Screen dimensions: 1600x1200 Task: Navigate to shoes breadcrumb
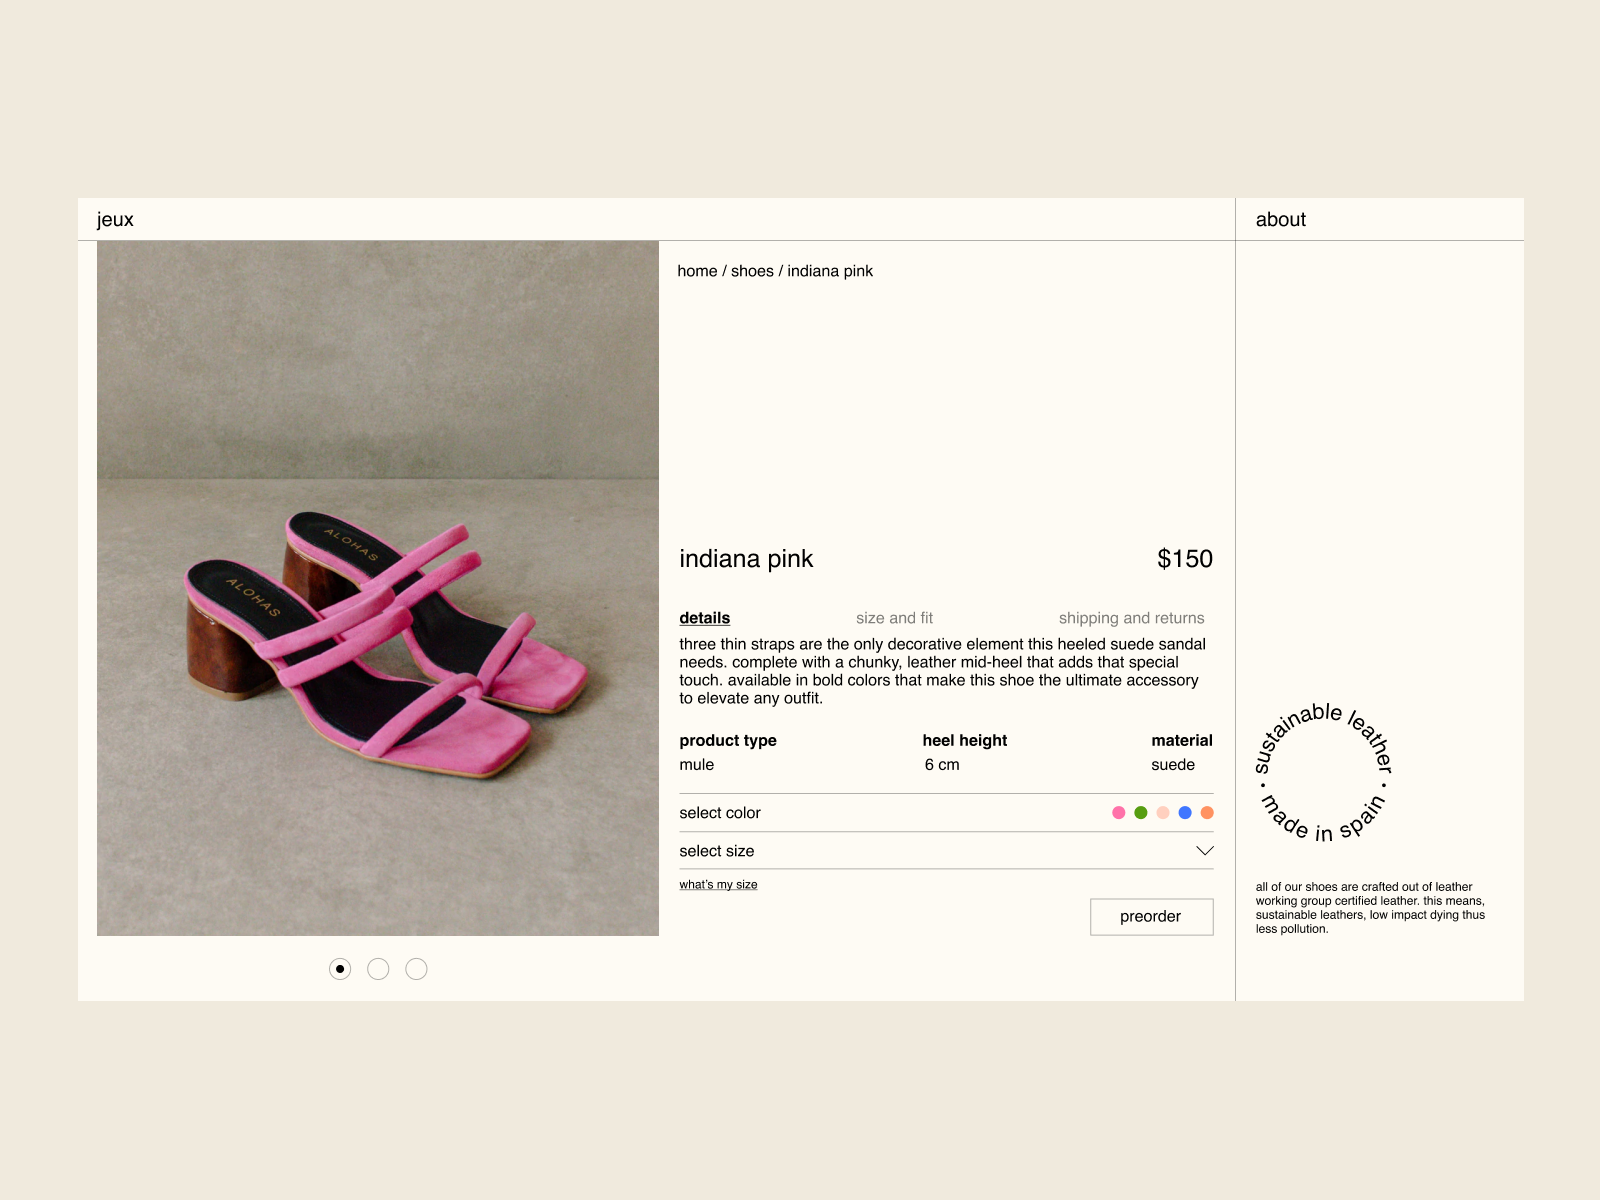coord(752,271)
